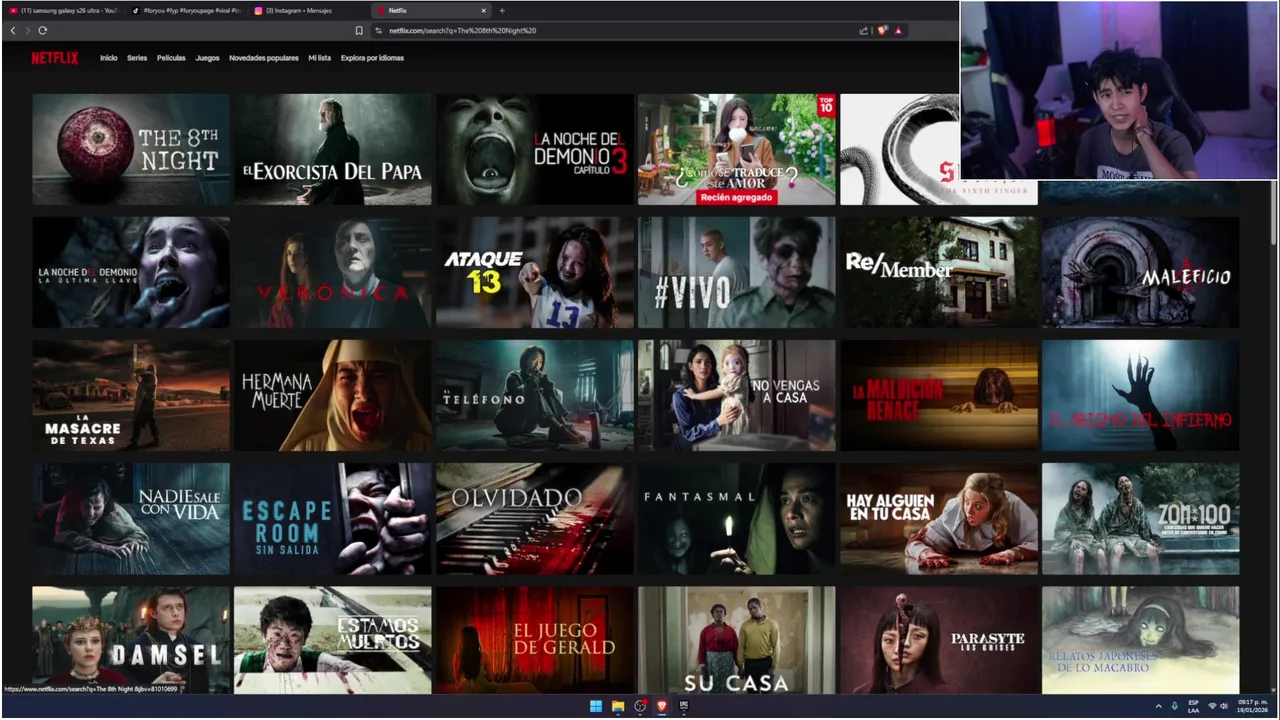Image resolution: width=1280 pixels, height=720 pixels.
Task: Open Series in Netflix navigation
Action: point(137,58)
